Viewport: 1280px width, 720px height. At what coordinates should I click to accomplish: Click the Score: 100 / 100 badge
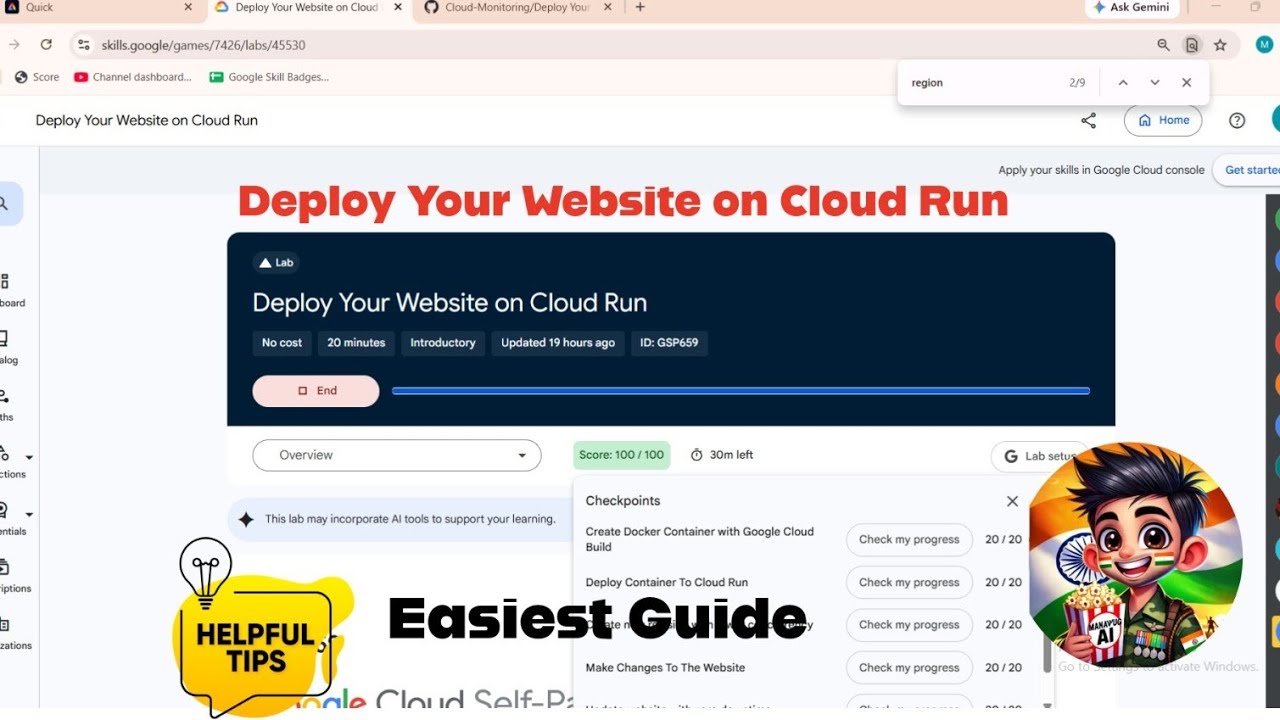click(622, 455)
